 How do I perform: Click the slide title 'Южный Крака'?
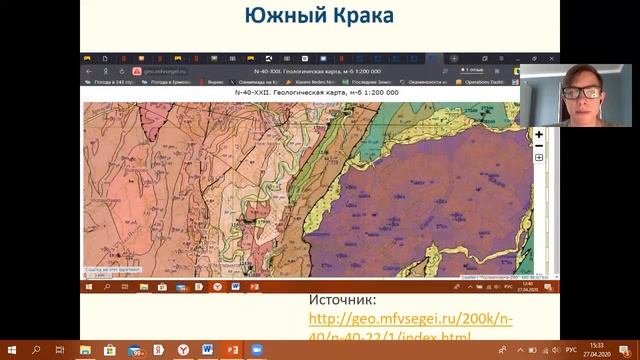pyautogui.click(x=319, y=16)
